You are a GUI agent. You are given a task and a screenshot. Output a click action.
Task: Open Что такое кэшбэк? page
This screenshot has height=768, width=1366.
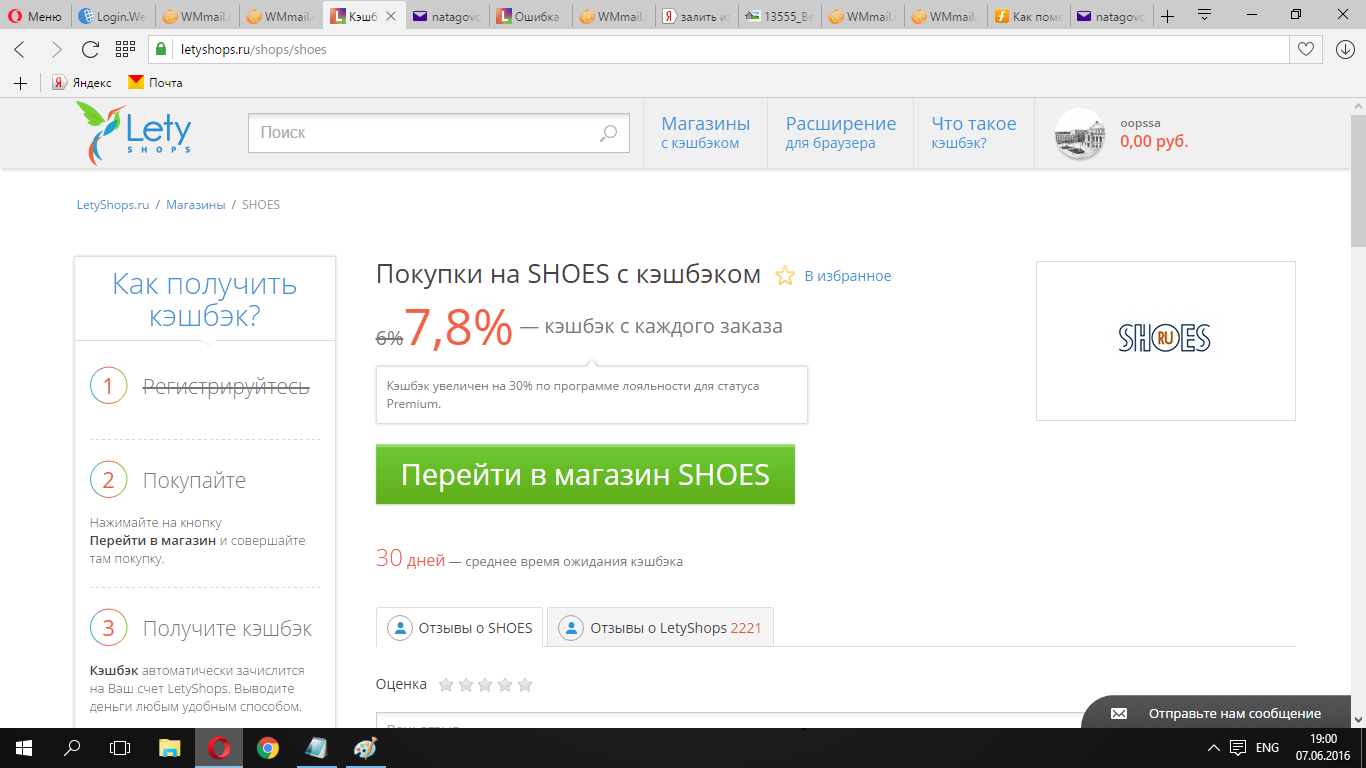974,132
